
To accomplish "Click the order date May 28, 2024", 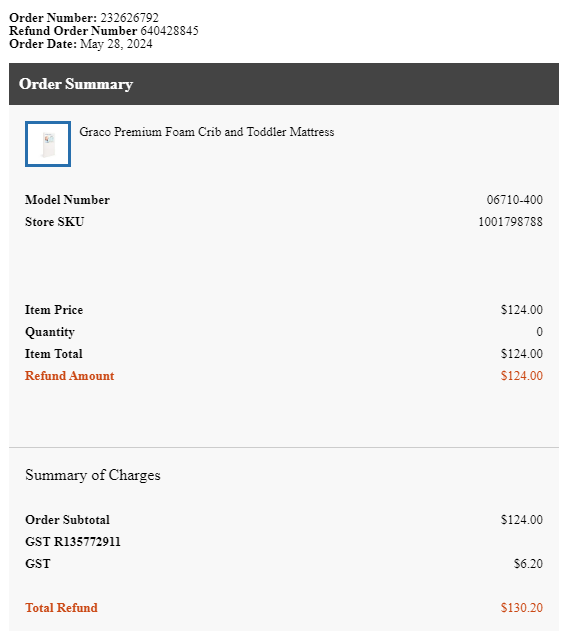I will coord(116,44).
